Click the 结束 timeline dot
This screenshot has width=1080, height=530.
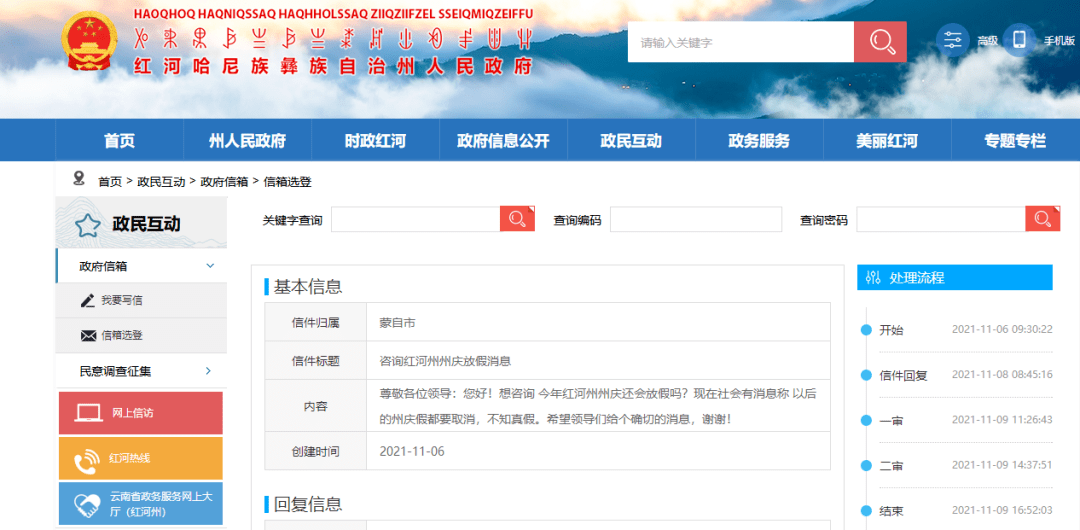point(866,511)
